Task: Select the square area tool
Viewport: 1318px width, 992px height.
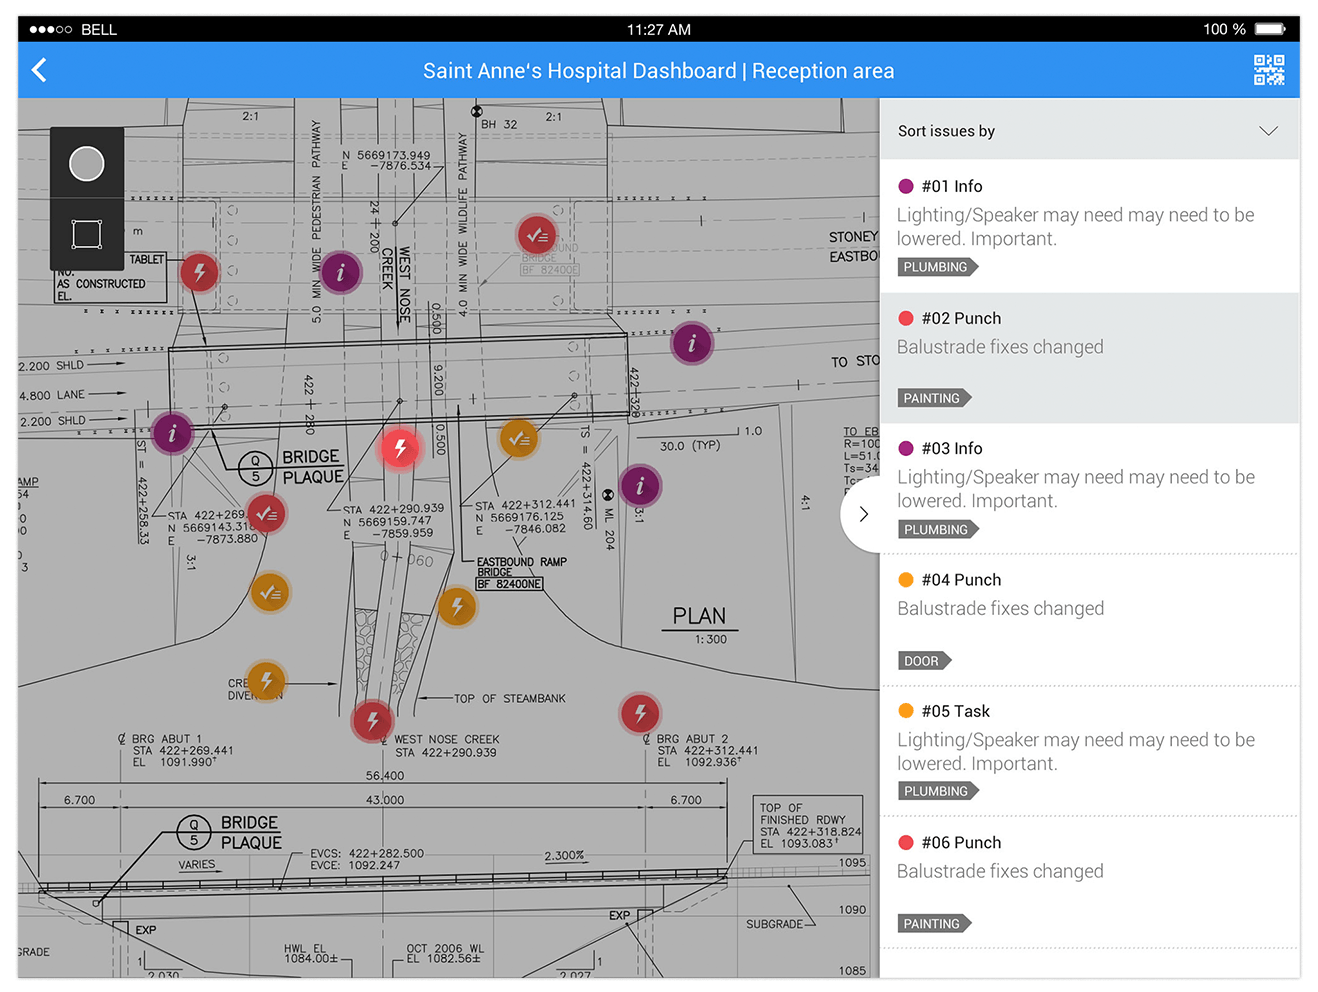Action: coord(87,235)
